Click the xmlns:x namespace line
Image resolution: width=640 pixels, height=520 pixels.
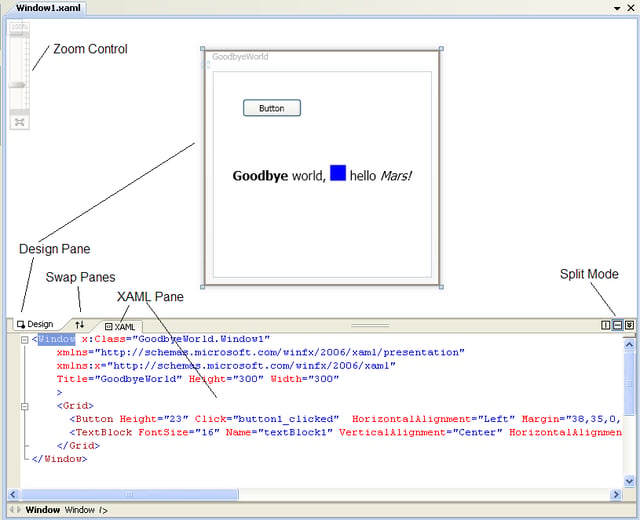click(226, 366)
